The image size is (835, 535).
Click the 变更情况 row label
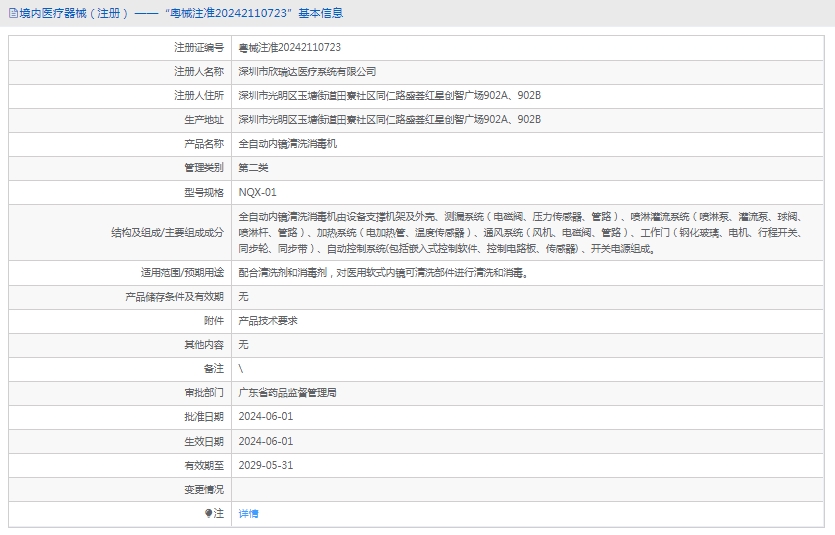tap(203, 489)
